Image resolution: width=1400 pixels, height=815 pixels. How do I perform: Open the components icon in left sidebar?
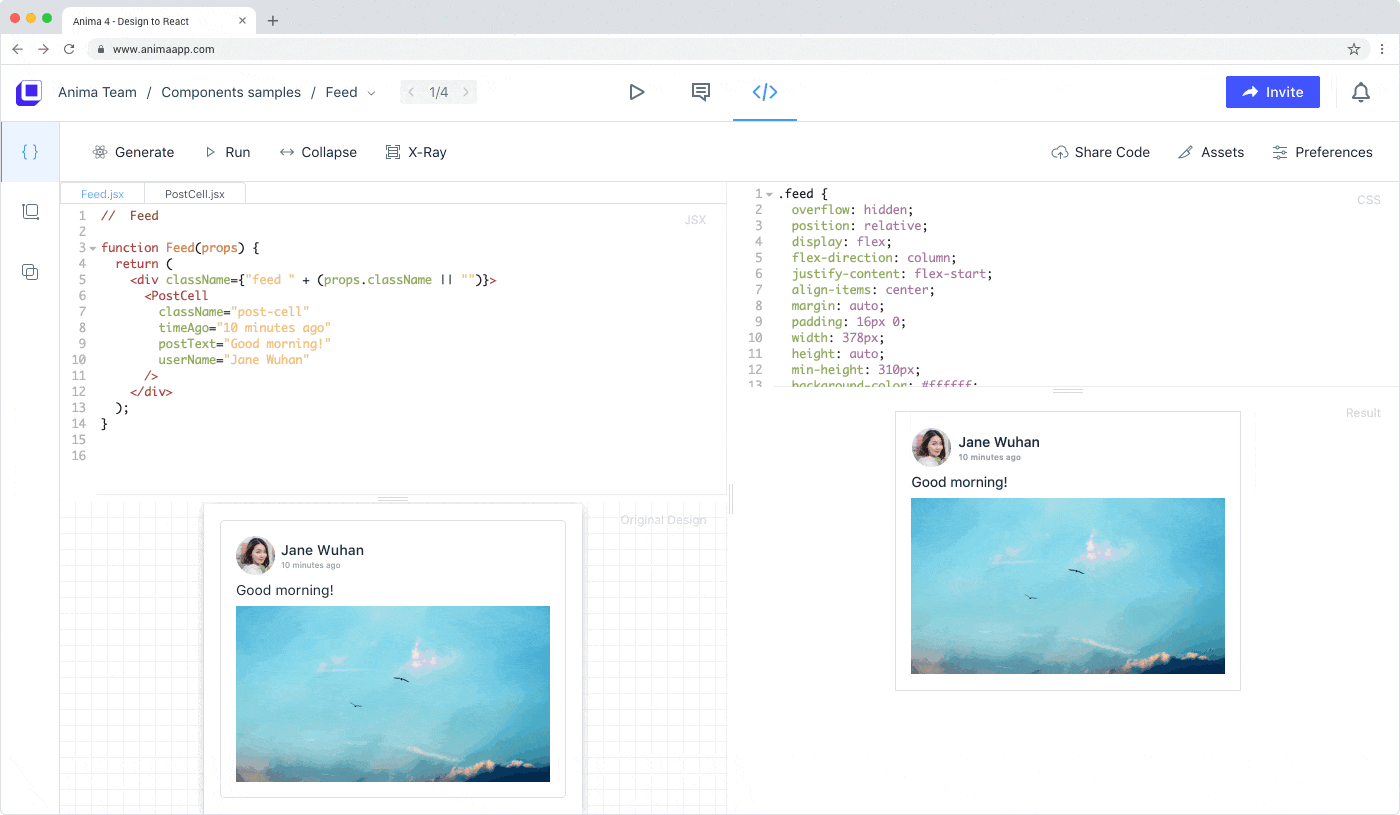[30, 272]
